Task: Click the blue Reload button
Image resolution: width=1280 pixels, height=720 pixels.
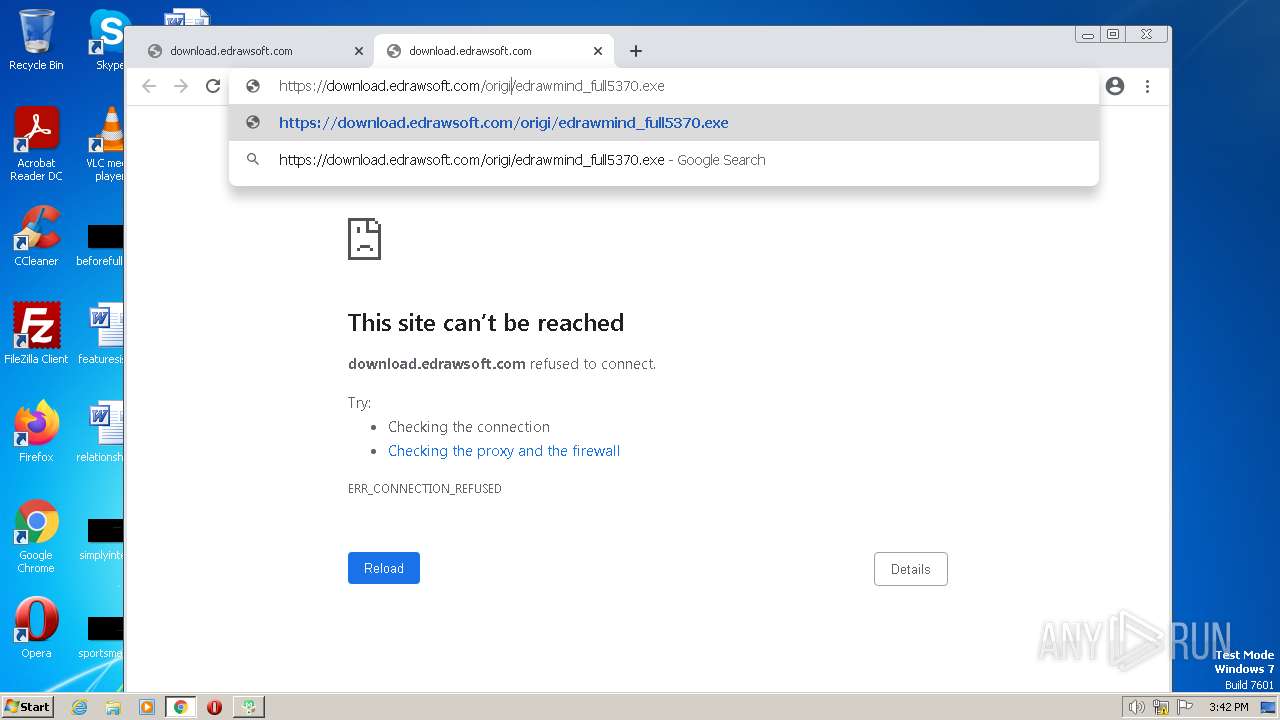Action: (384, 568)
